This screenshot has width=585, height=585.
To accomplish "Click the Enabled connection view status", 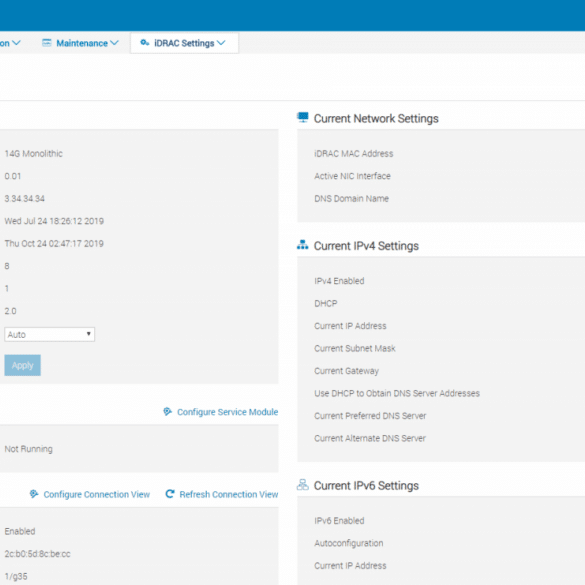I will click(20, 531).
